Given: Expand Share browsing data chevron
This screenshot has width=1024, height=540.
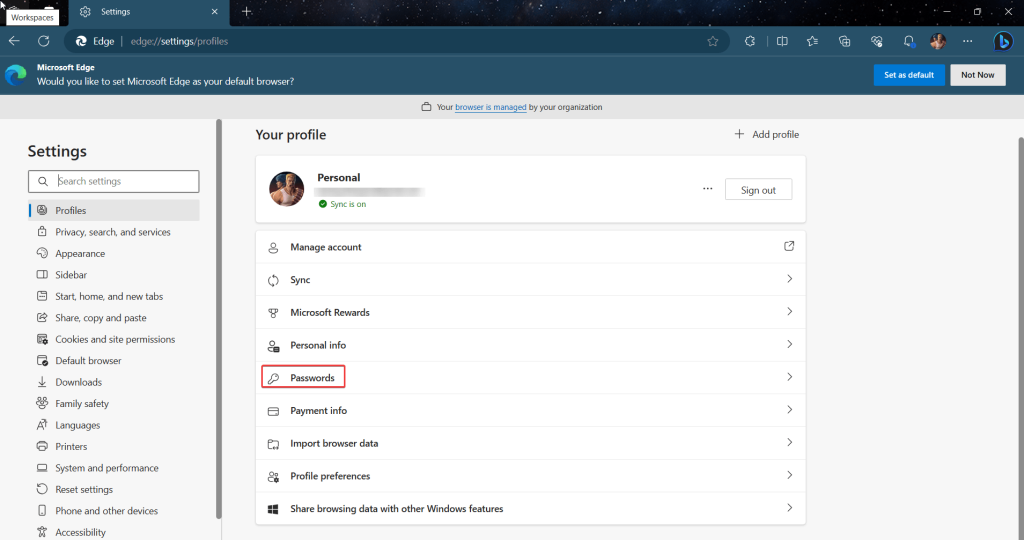Looking at the screenshot, I should pos(790,507).
